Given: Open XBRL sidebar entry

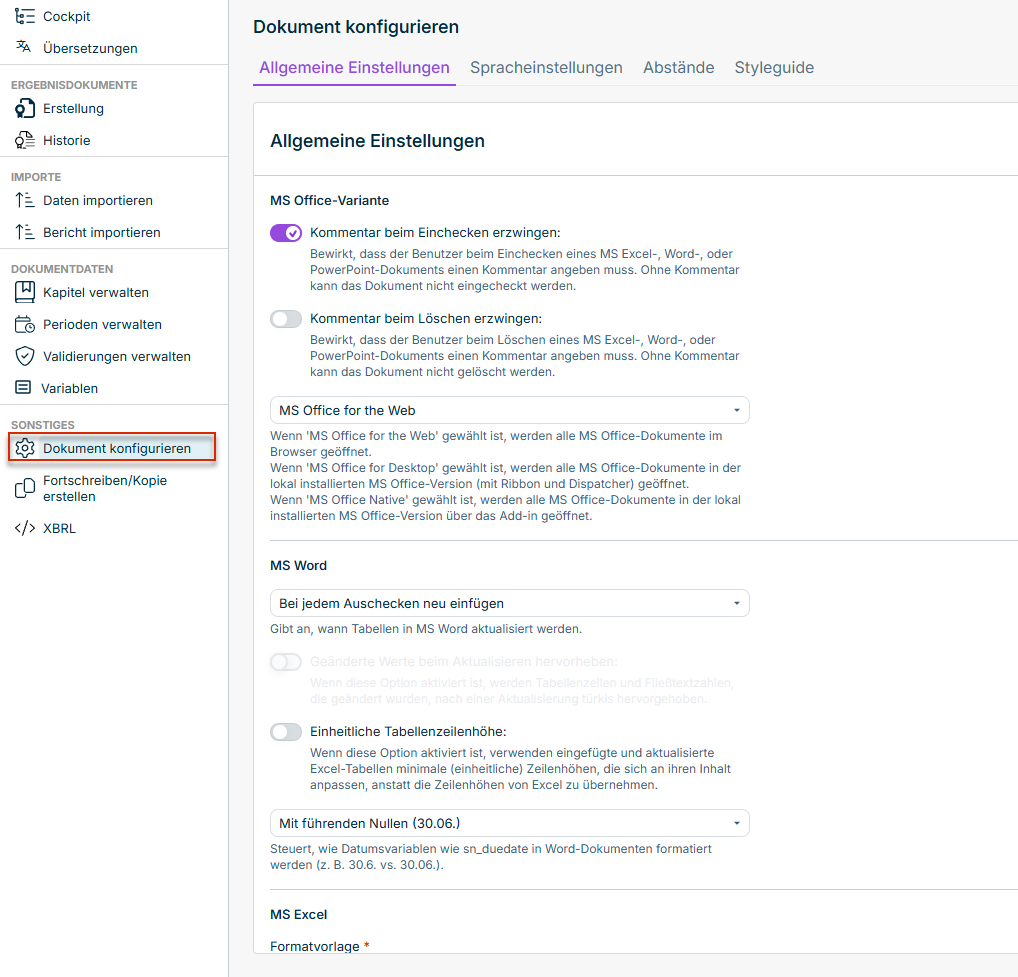Looking at the screenshot, I should coord(59,528).
